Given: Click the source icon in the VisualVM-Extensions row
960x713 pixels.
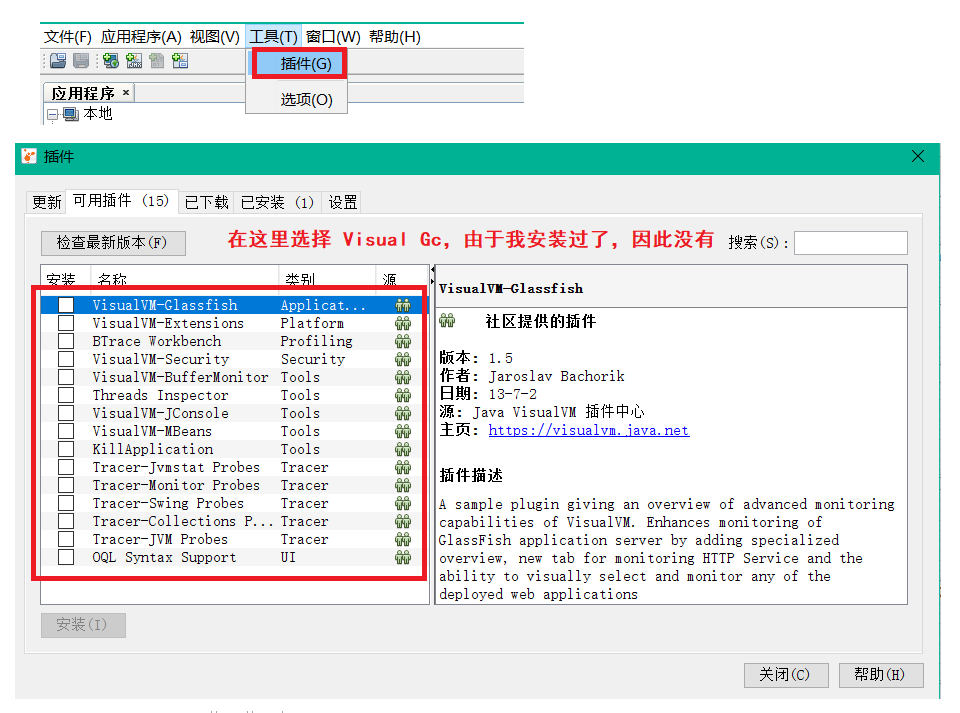Looking at the screenshot, I should (x=403, y=323).
